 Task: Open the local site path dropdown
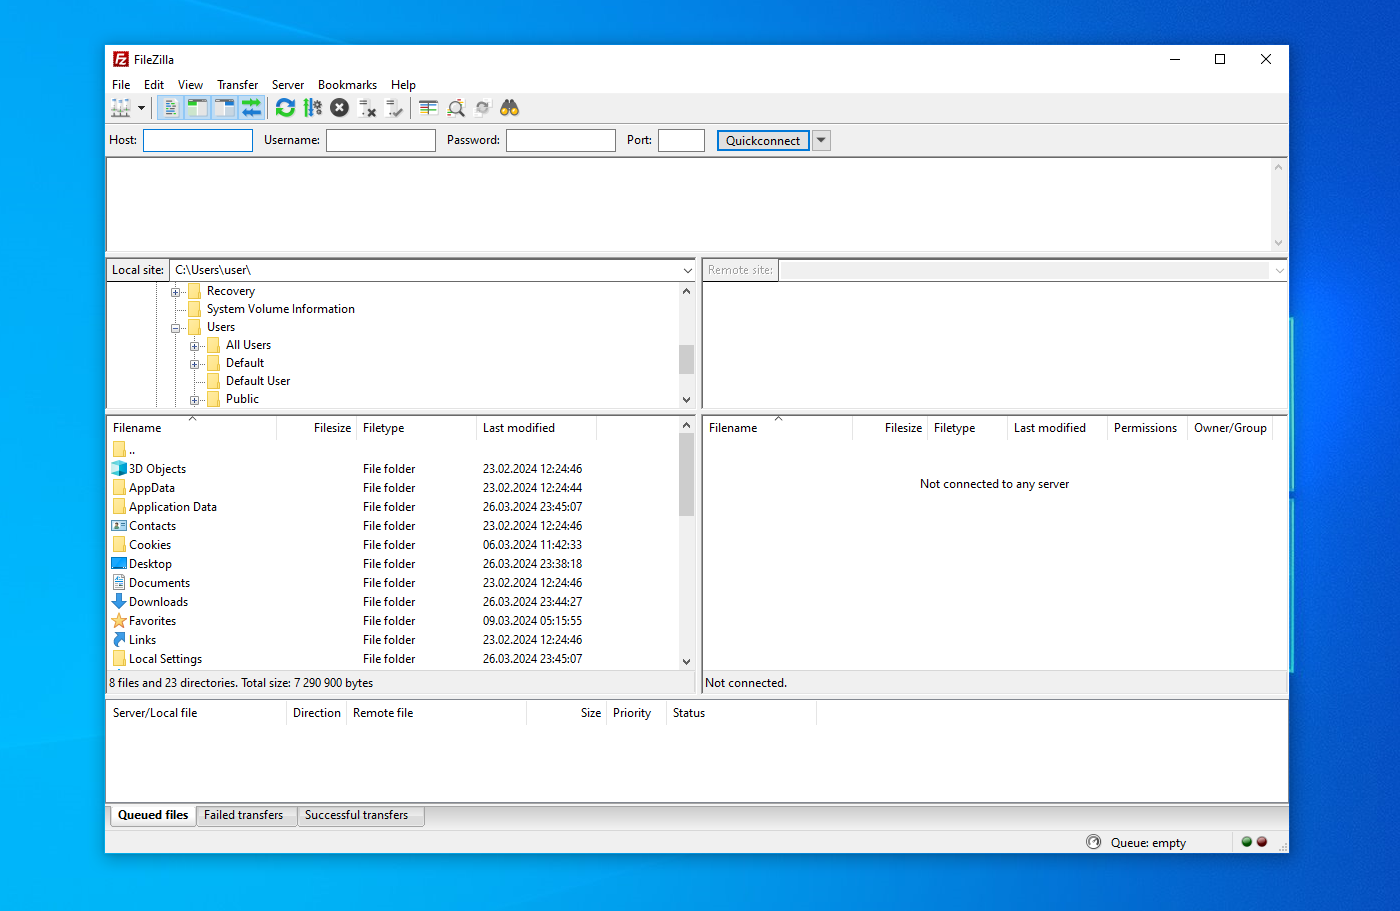(687, 269)
